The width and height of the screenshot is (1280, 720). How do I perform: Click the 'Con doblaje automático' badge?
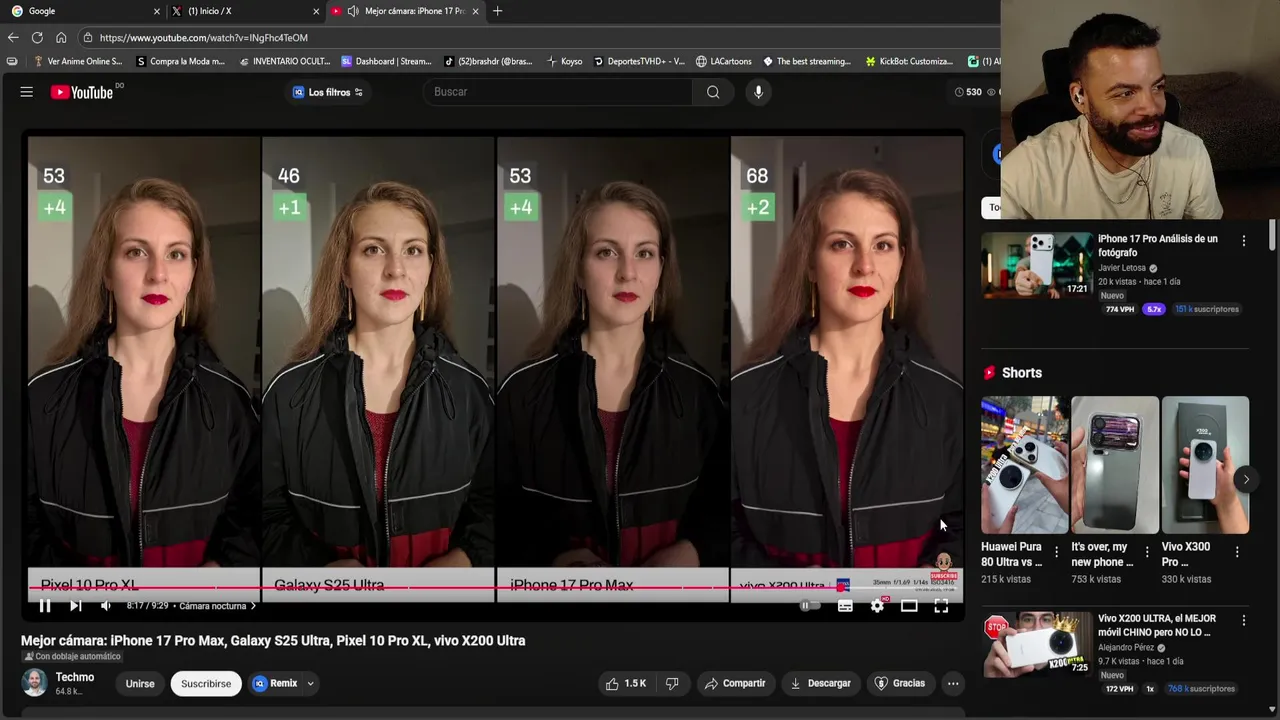point(72,656)
